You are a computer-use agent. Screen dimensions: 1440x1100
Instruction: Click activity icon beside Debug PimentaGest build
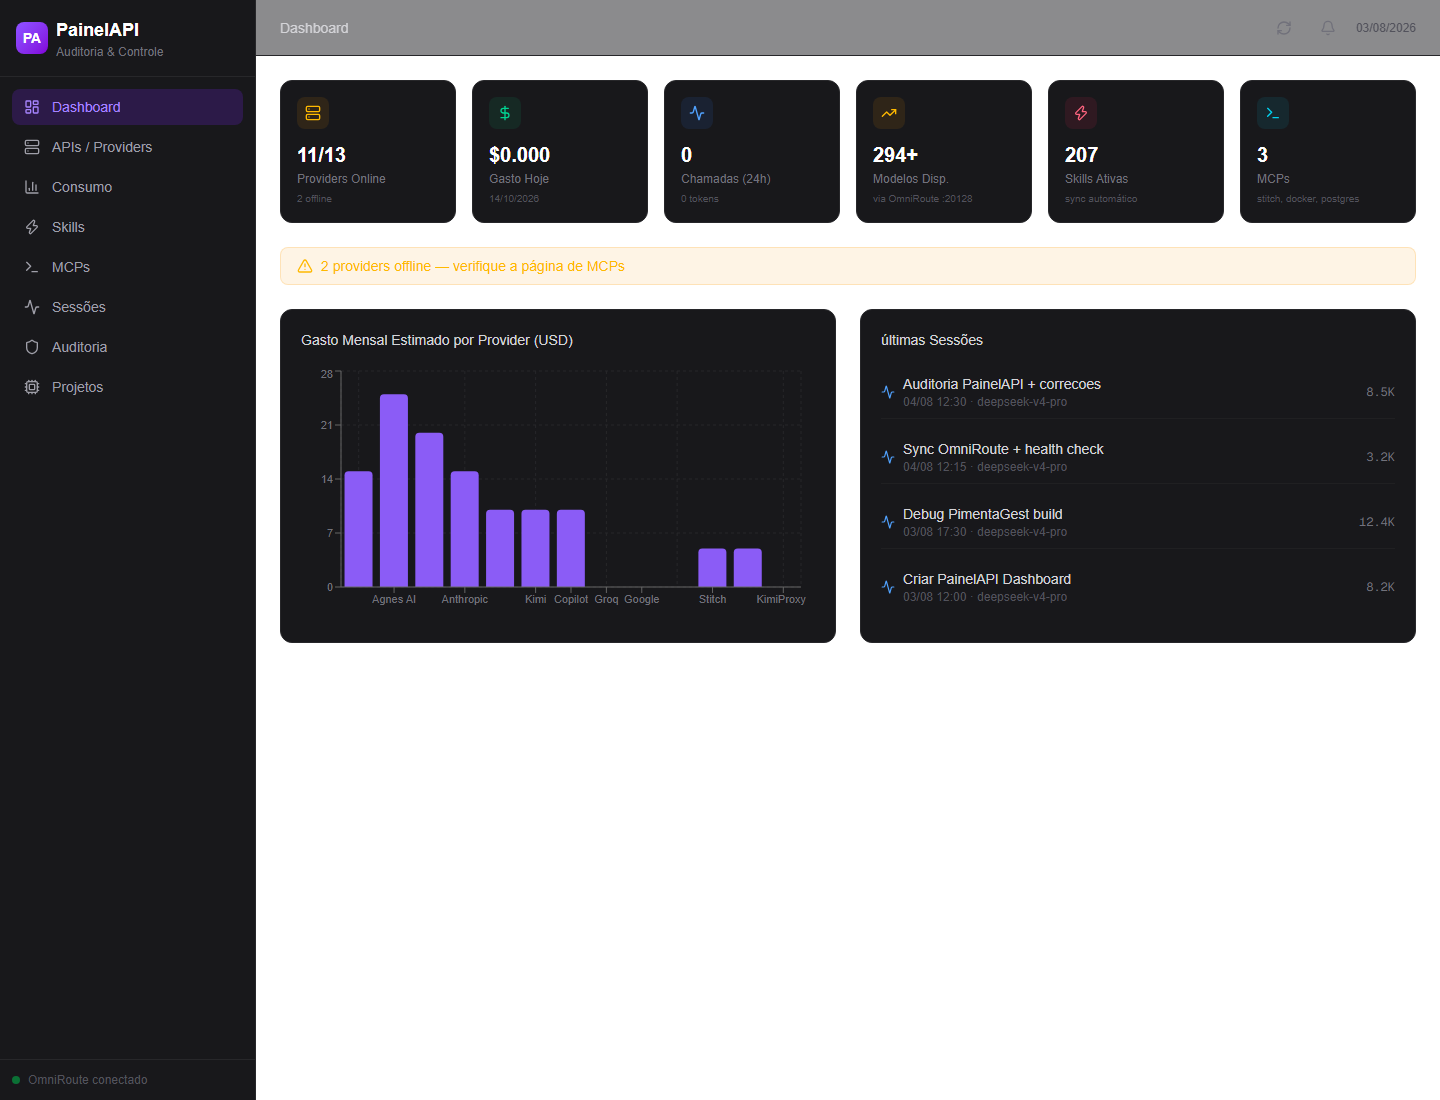888,522
